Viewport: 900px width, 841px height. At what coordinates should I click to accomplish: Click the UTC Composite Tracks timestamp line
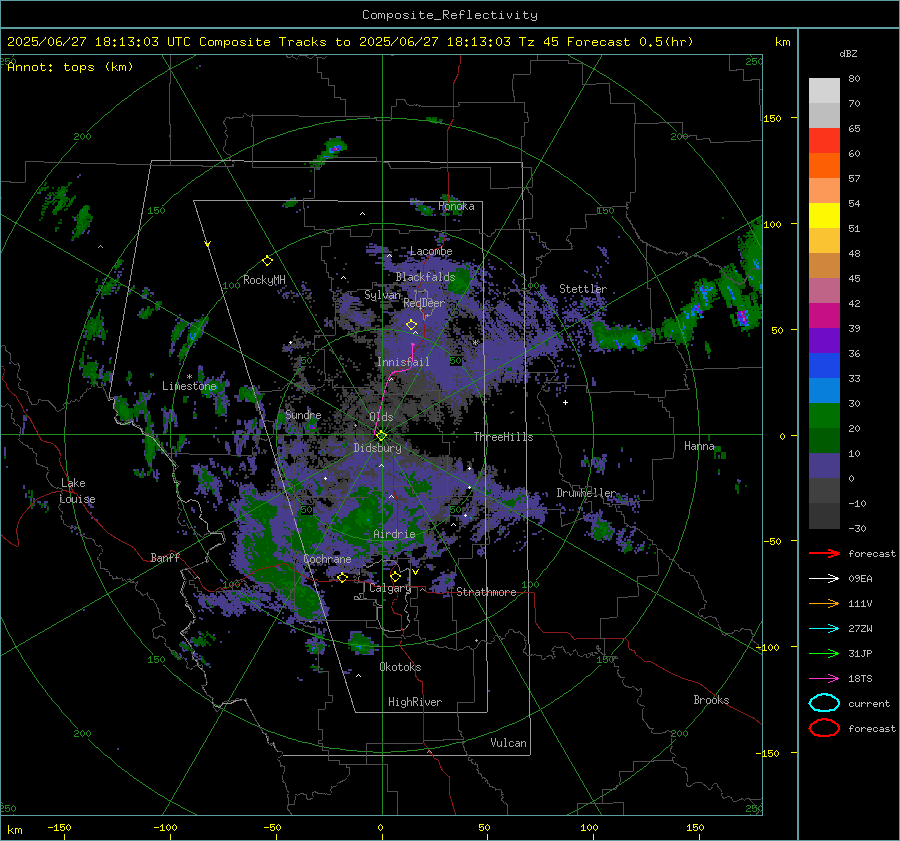pos(350,42)
